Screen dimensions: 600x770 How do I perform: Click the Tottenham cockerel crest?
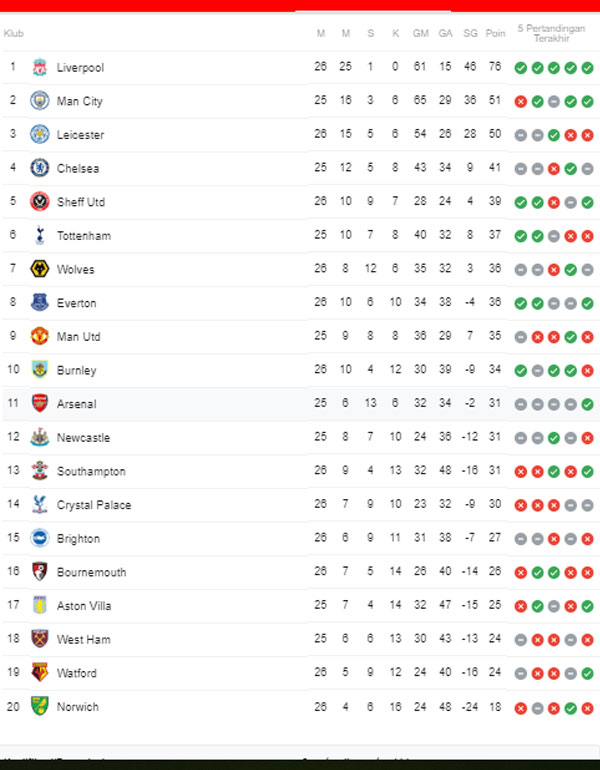40,236
